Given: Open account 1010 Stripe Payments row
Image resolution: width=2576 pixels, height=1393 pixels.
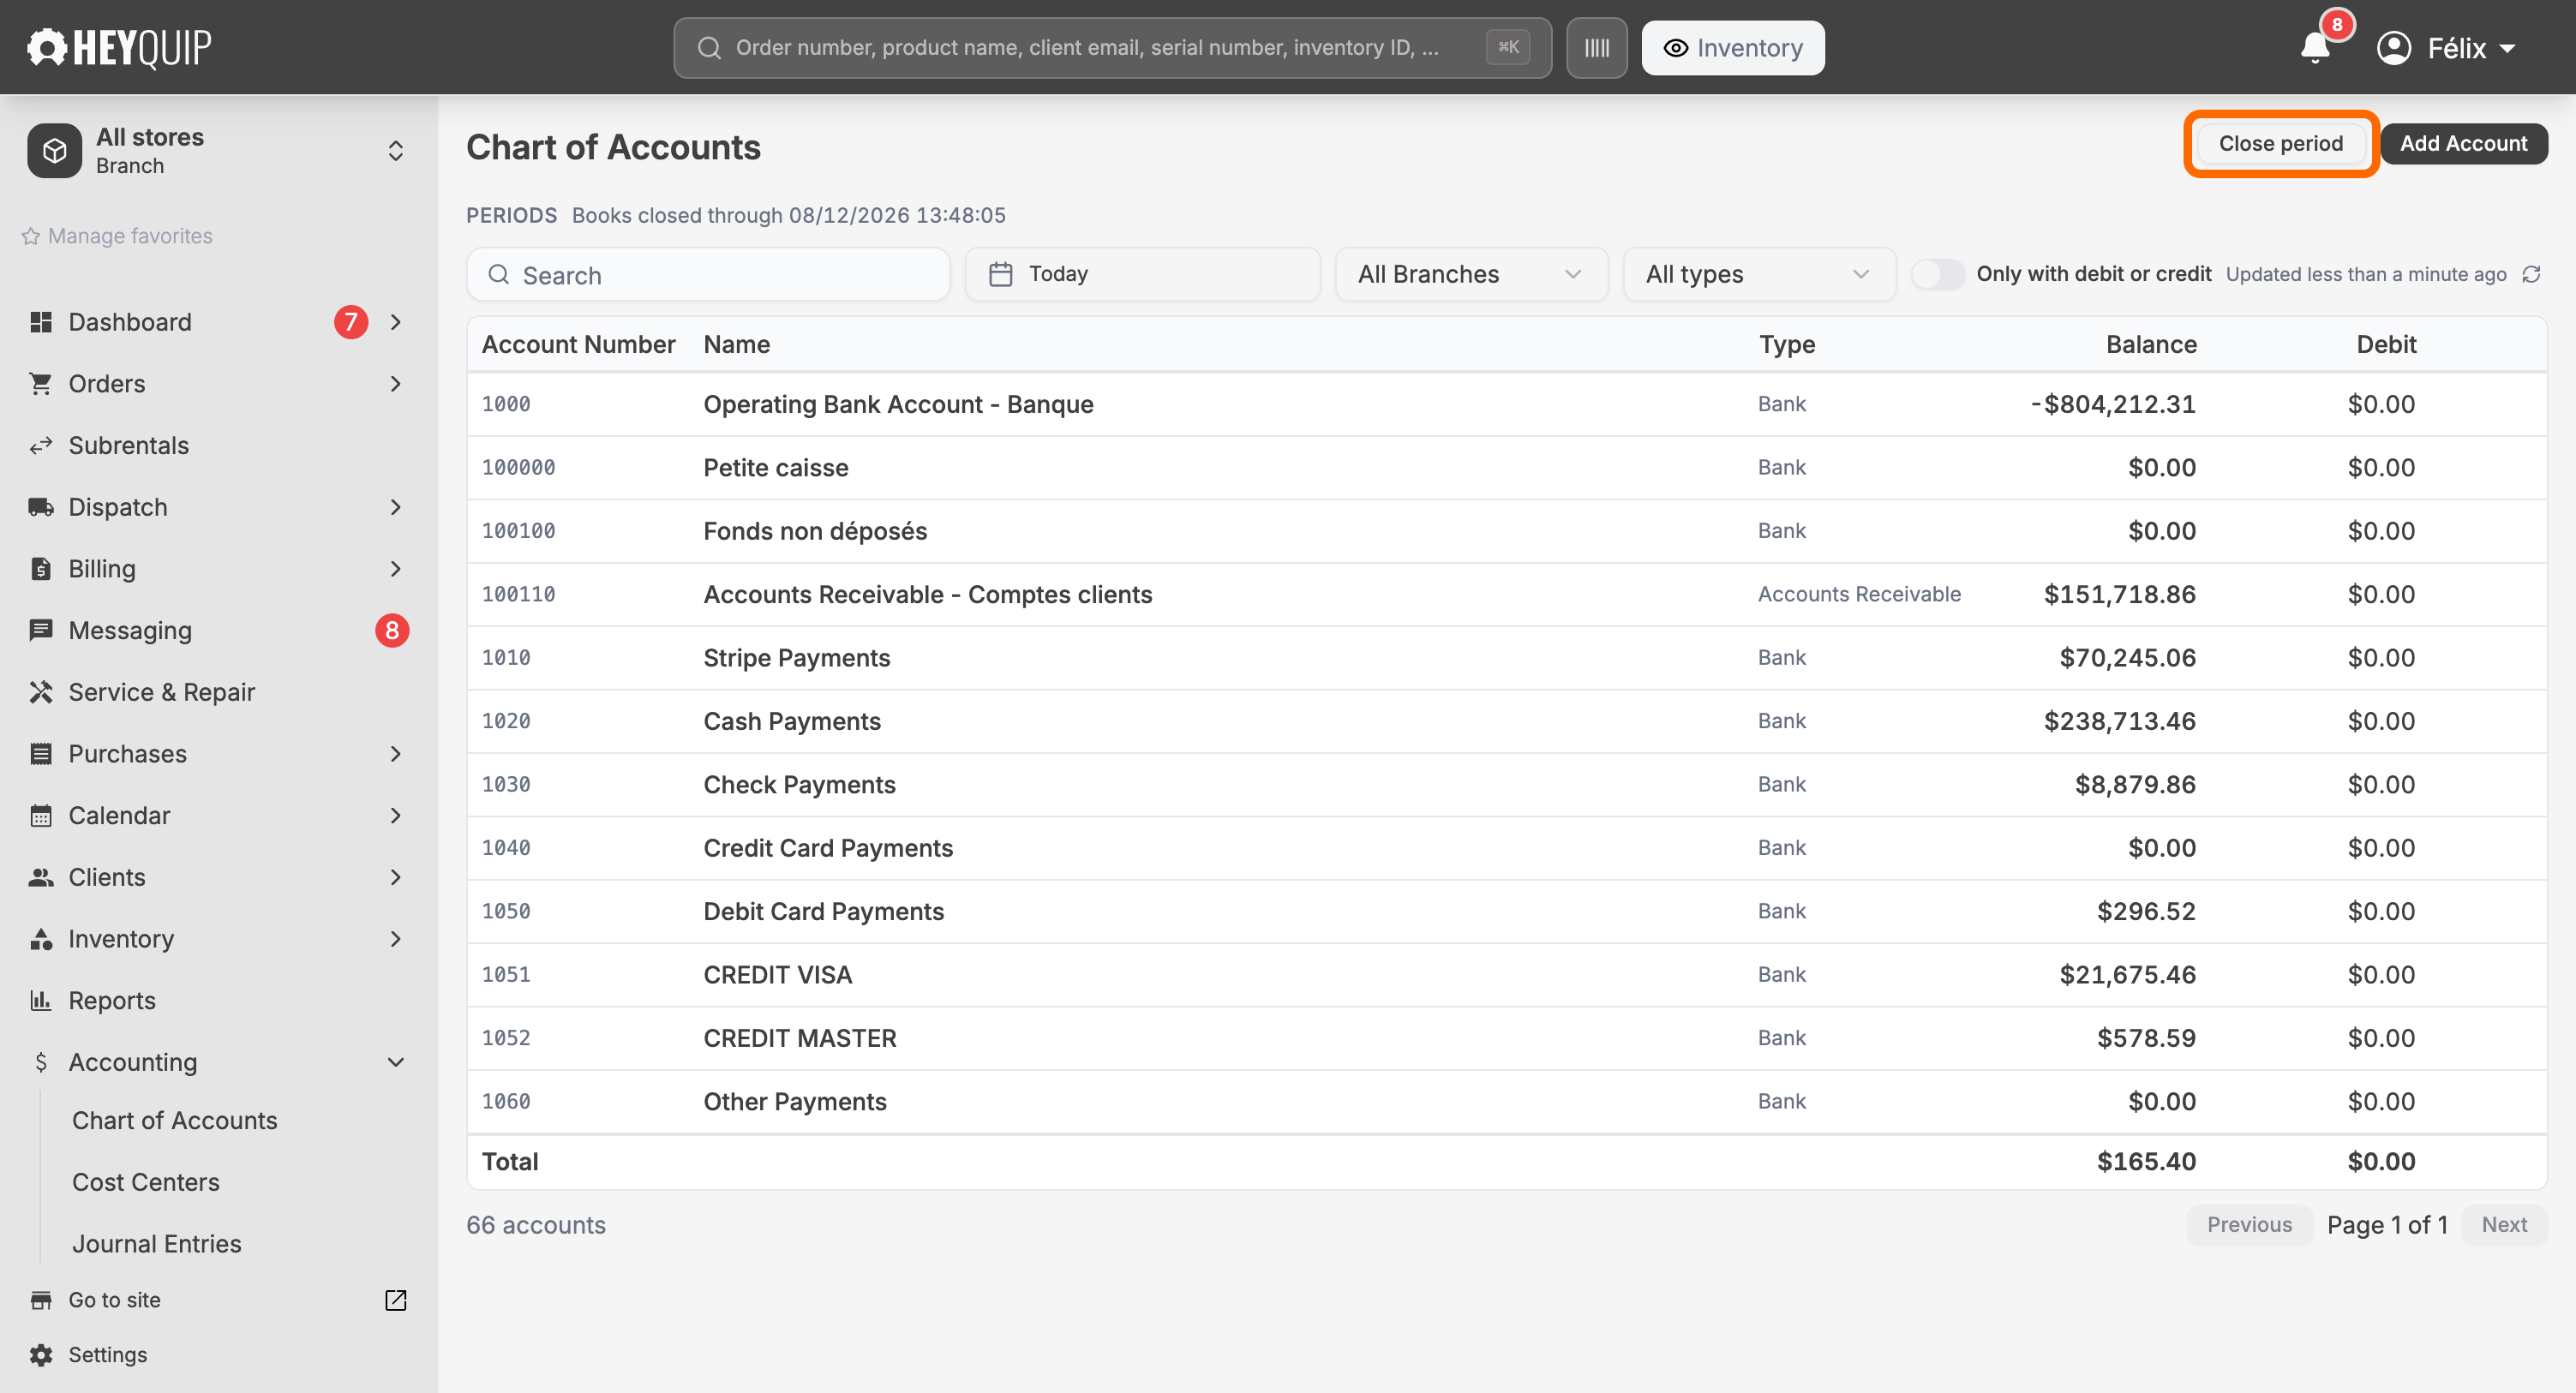Looking at the screenshot, I should pos(1506,658).
